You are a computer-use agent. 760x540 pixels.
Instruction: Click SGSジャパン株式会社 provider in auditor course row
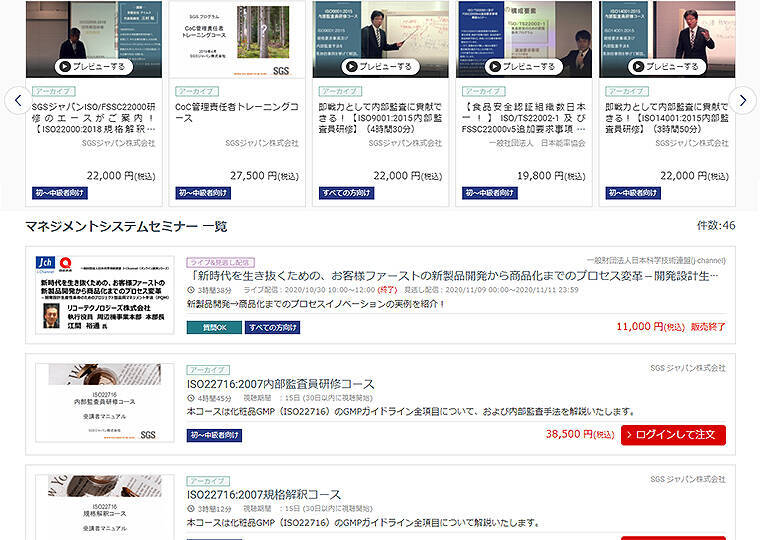click(x=688, y=368)
